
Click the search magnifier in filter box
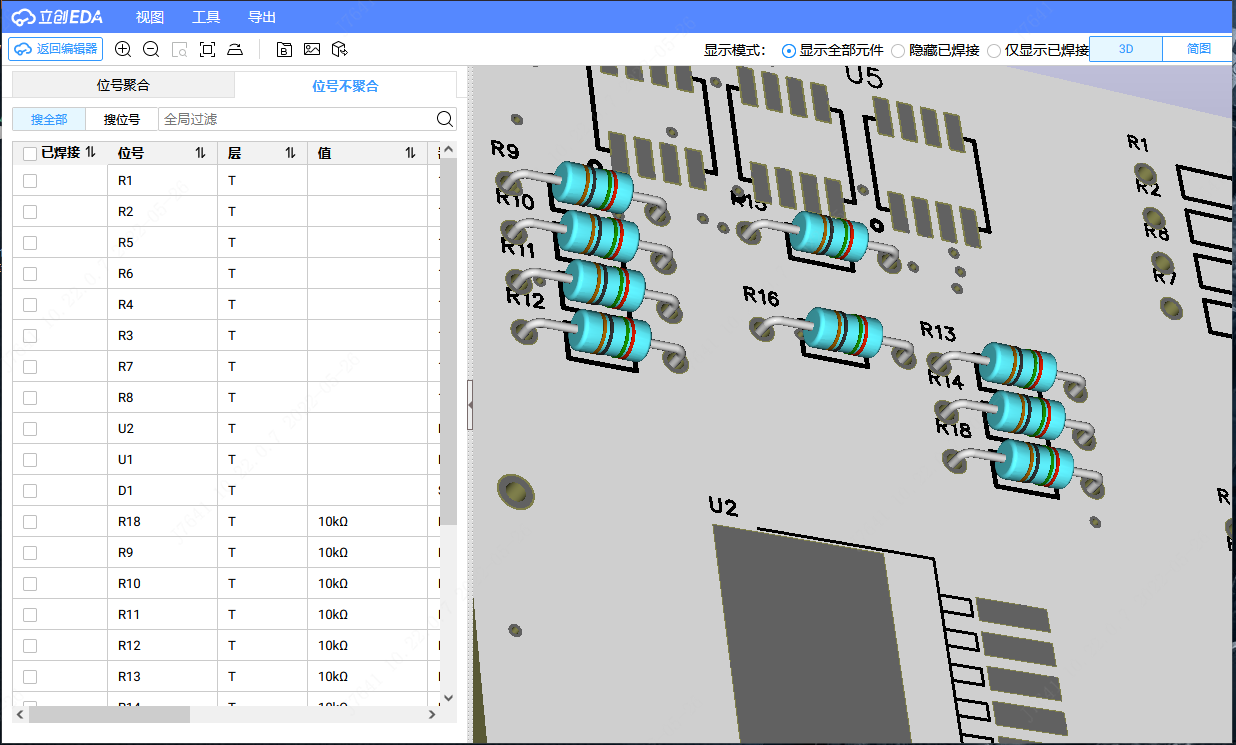(445, 120)
